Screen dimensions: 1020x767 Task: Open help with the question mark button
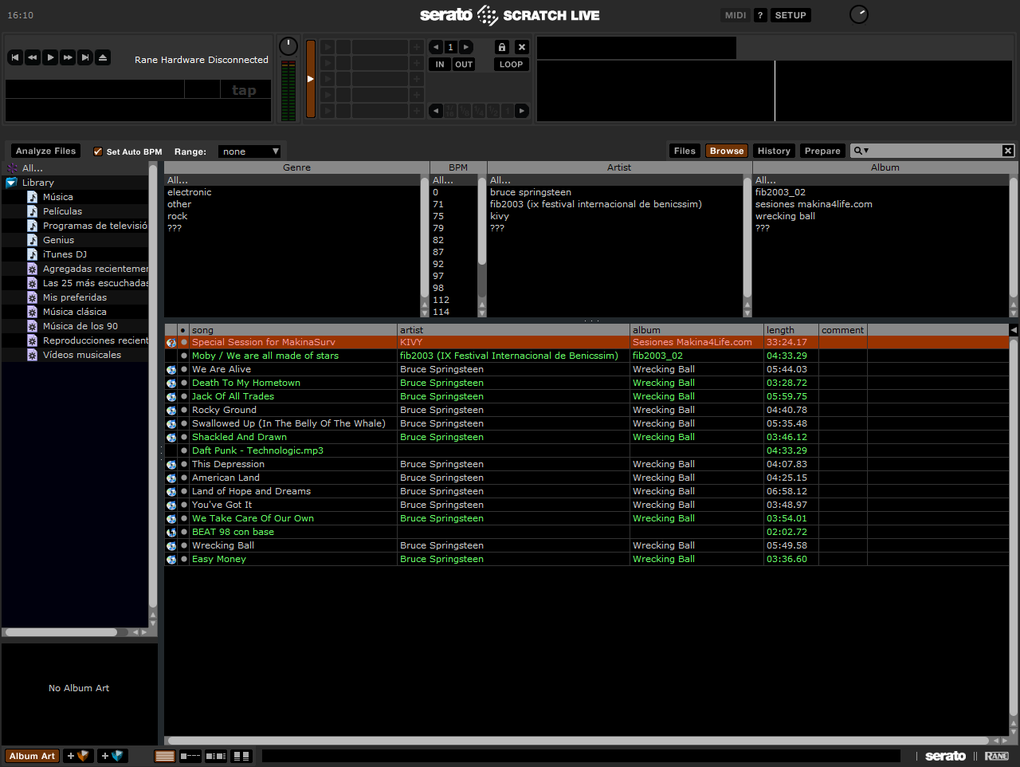pos(760,15)
